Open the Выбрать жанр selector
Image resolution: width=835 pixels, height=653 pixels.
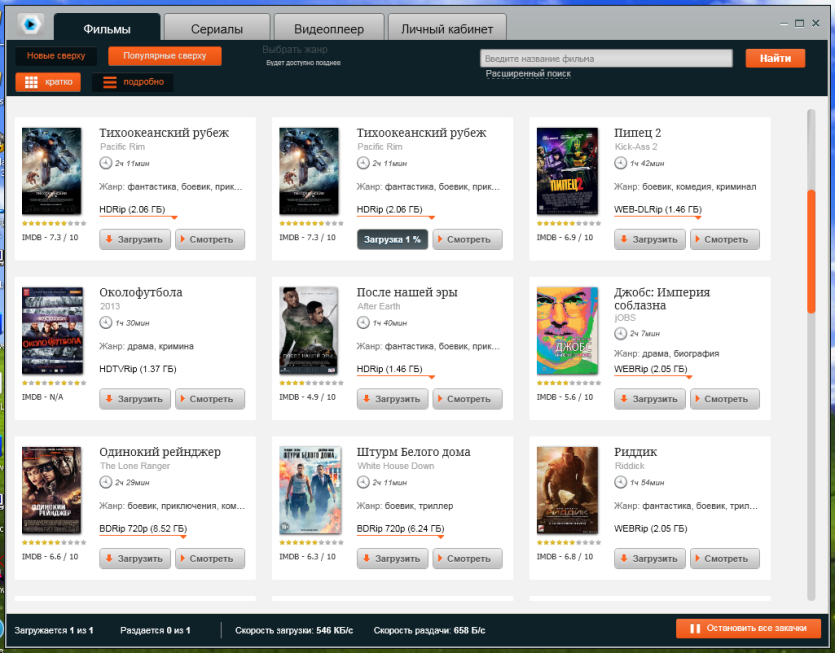[x=294, y=50]
